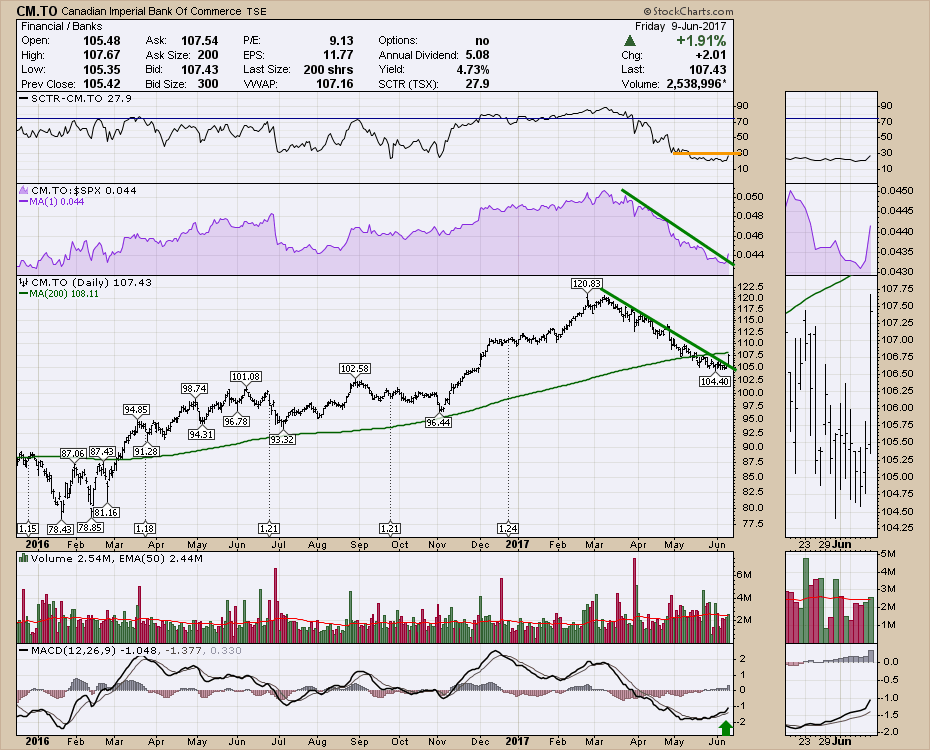The image size is (930, 750).
Task: Click the Ask price 107.54
Action: pyautogui.click(x=199, y=41)
